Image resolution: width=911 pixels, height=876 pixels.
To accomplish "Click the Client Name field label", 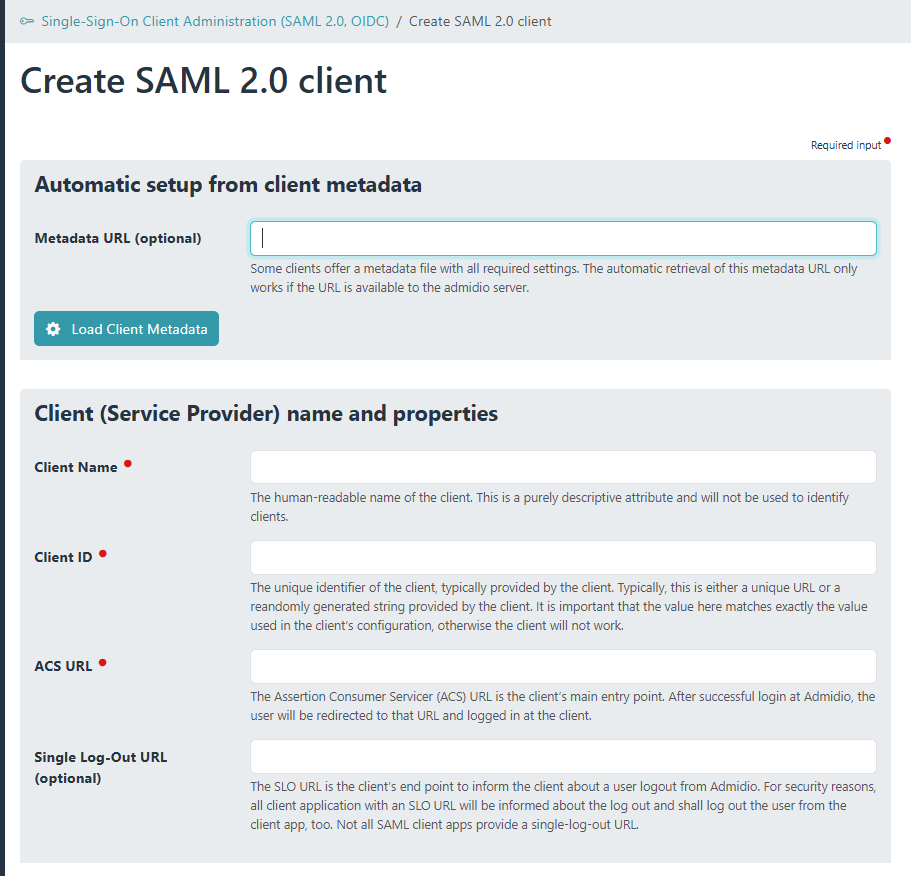I will click(76, 467).
